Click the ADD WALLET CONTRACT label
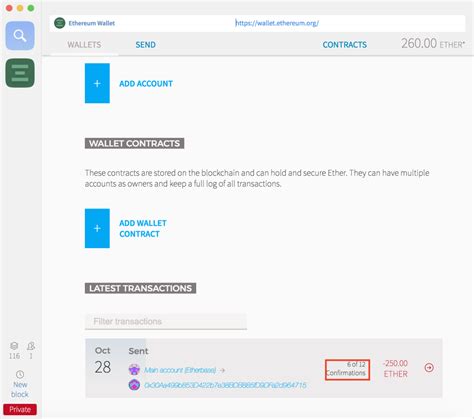Image resolution: width=474 pixels, height=419 pixels. tap(143, 228)
